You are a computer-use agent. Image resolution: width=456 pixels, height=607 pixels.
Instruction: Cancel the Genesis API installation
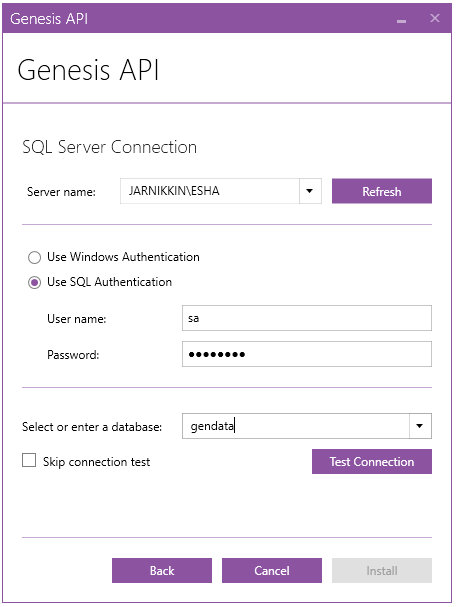tap(272, 571)
